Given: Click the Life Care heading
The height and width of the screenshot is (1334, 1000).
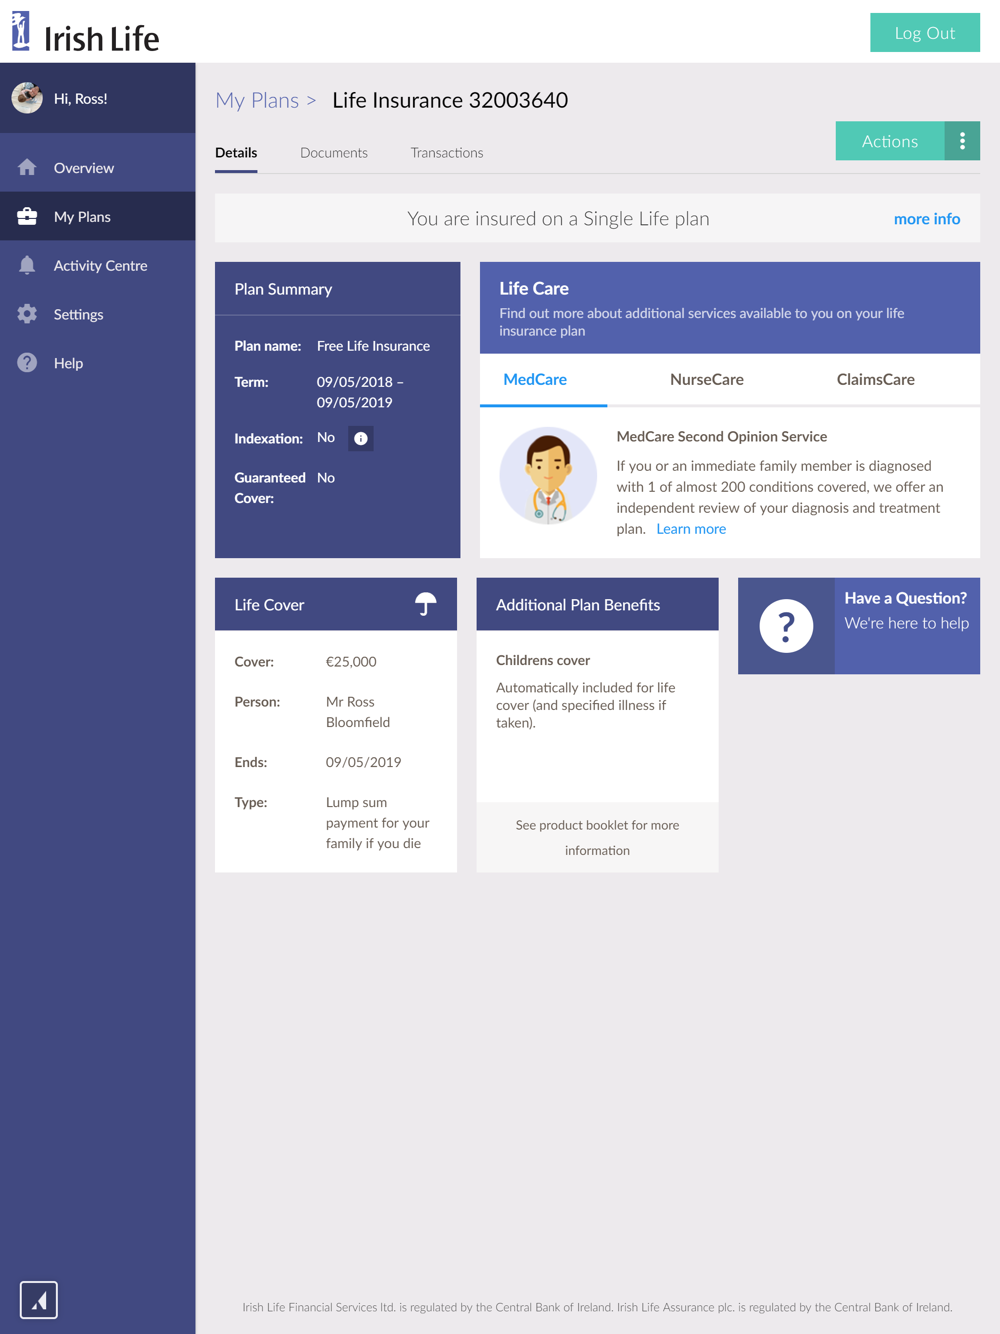Looking at the screenshot, I should (534, 288).
